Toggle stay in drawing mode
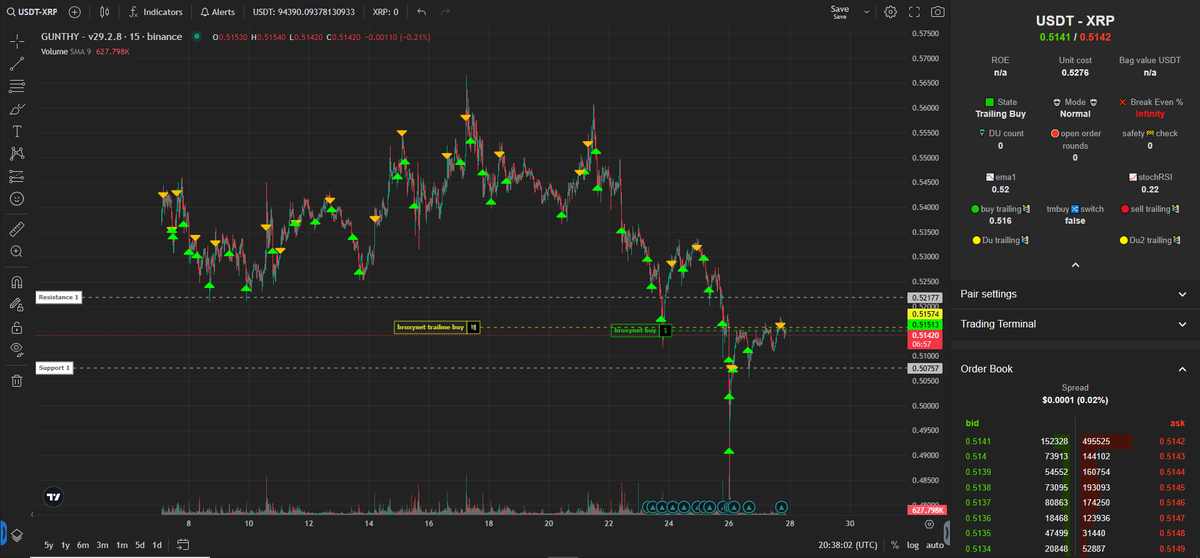The width and height of the screenshot is (1200, 558). (x=16, y=304)
